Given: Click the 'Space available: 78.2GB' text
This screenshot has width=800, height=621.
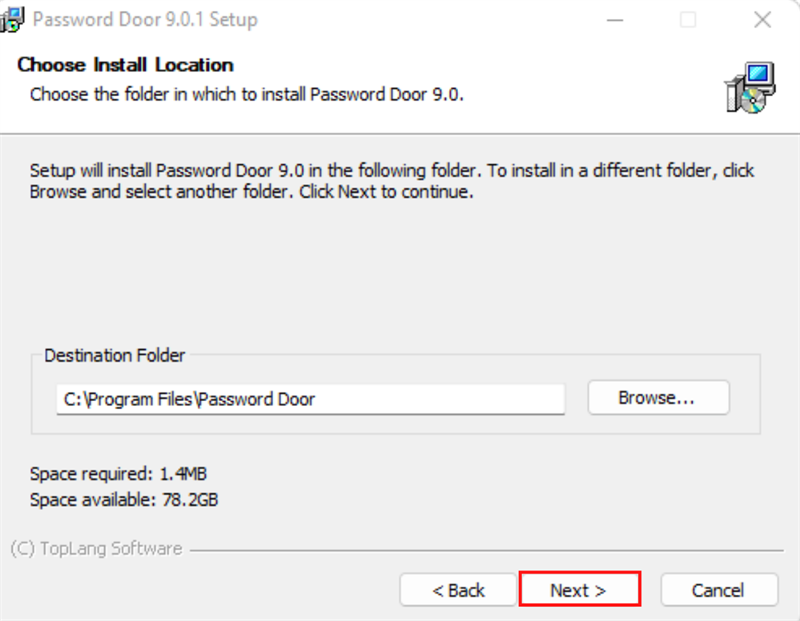Looking at the screenshot, I should [123, 499].
